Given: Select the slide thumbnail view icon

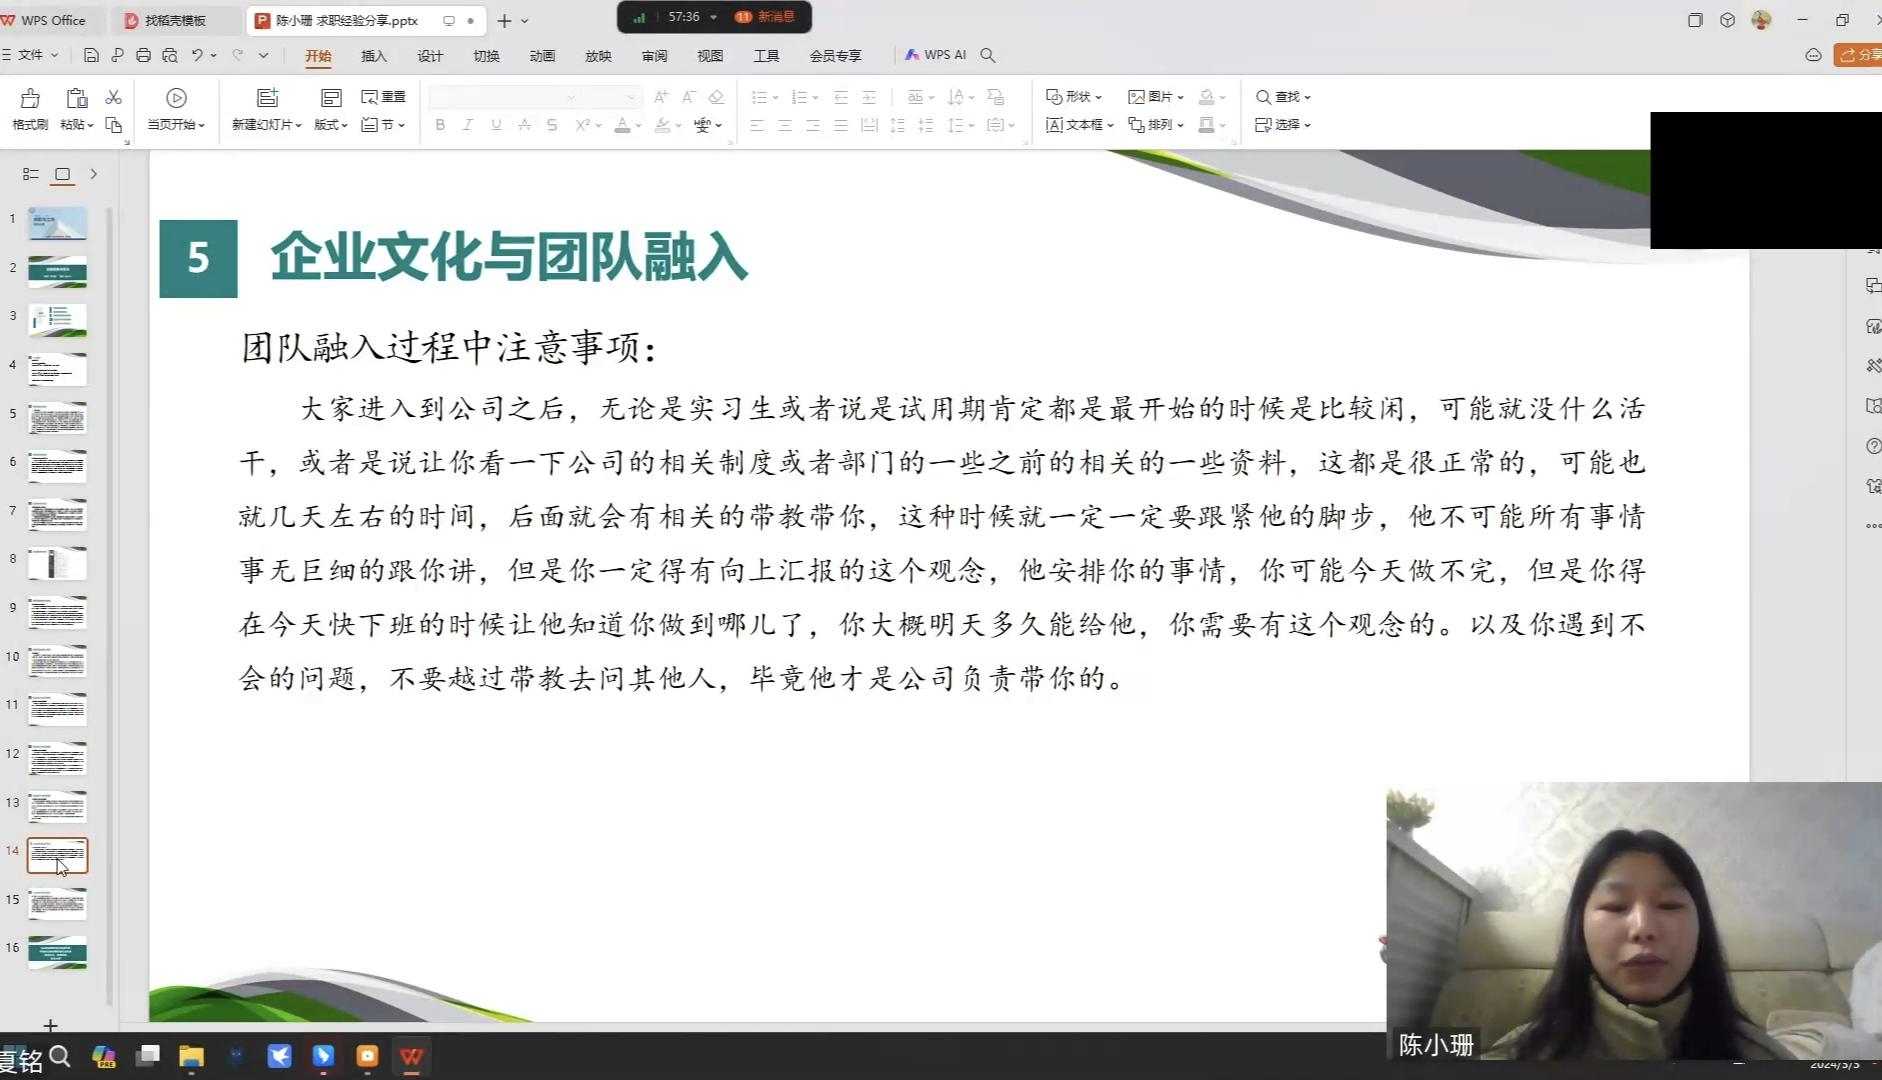Looking at the screenshot, I should click(63, 174).
